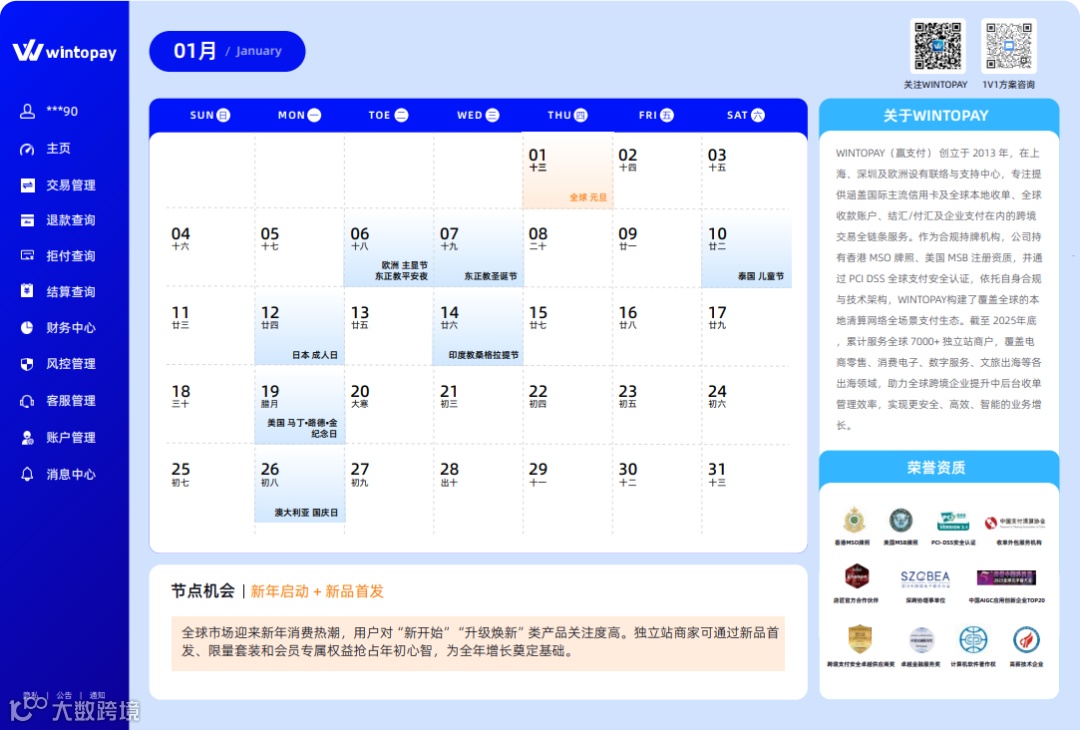1080x730 pixels.
Task: Open 财务中心 menu item
Action: point(71,328)
